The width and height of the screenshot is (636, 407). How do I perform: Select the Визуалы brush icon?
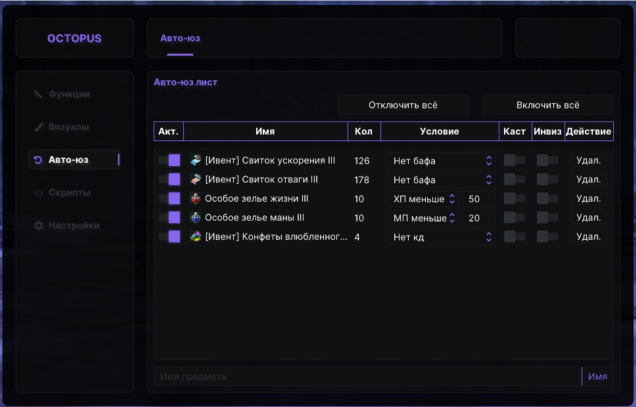click(38, 127)
